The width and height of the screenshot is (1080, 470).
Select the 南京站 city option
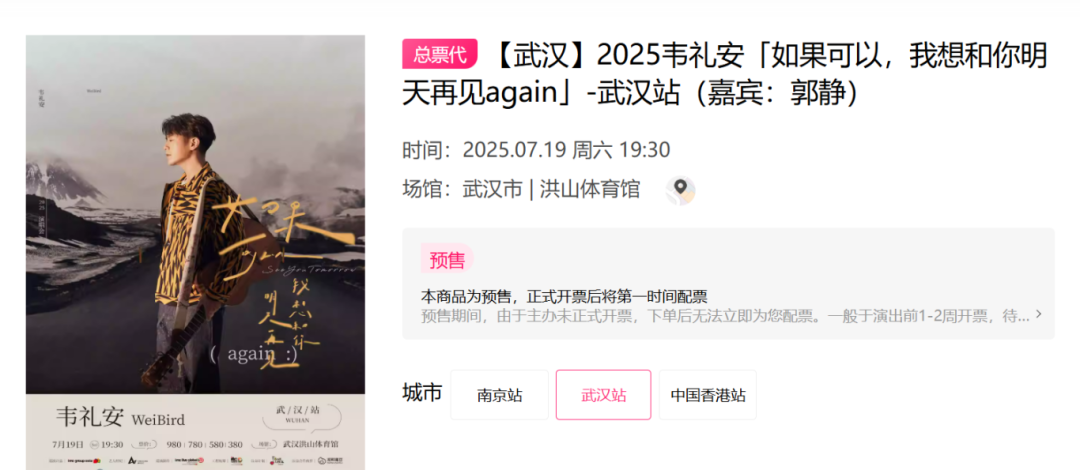tap(499, 395)
